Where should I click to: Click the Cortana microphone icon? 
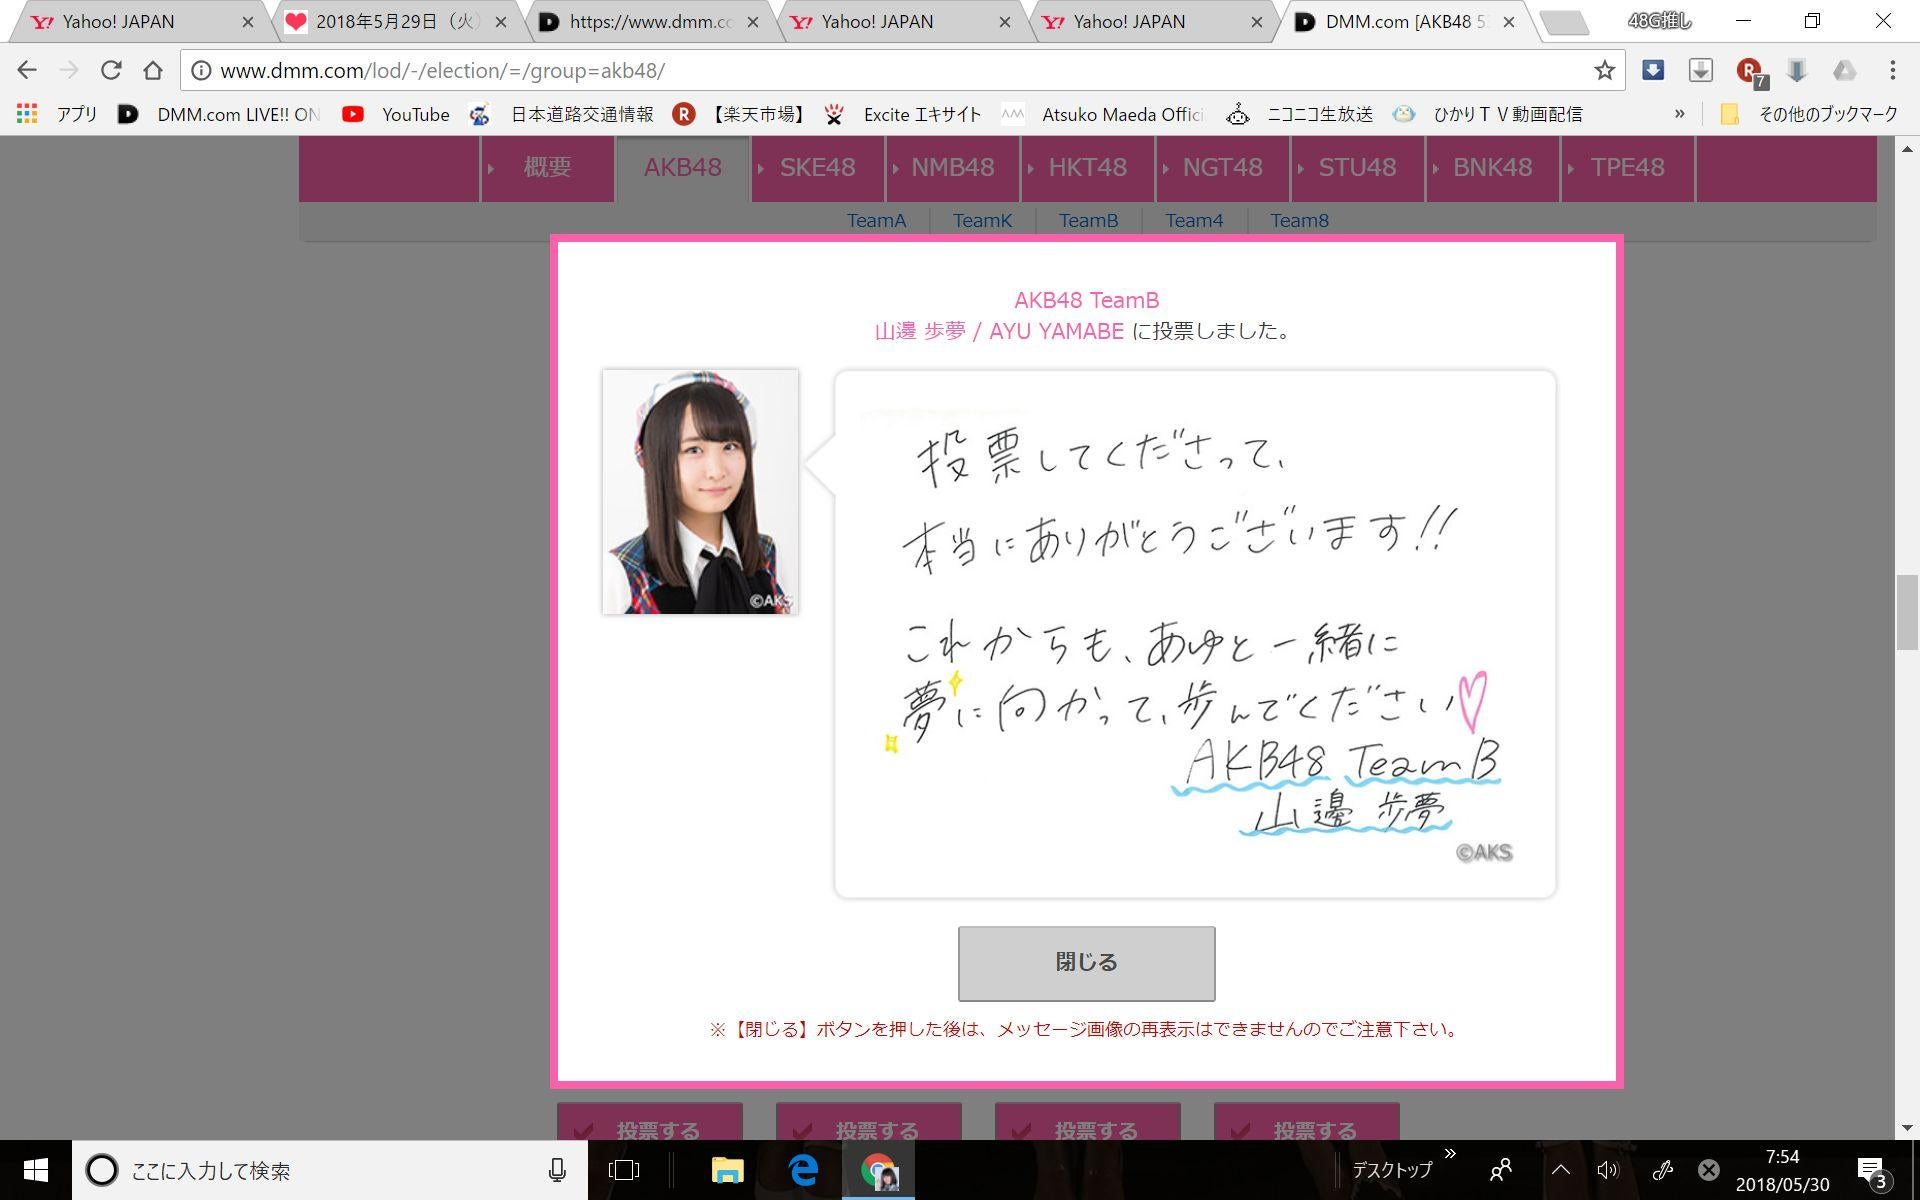557,1170
